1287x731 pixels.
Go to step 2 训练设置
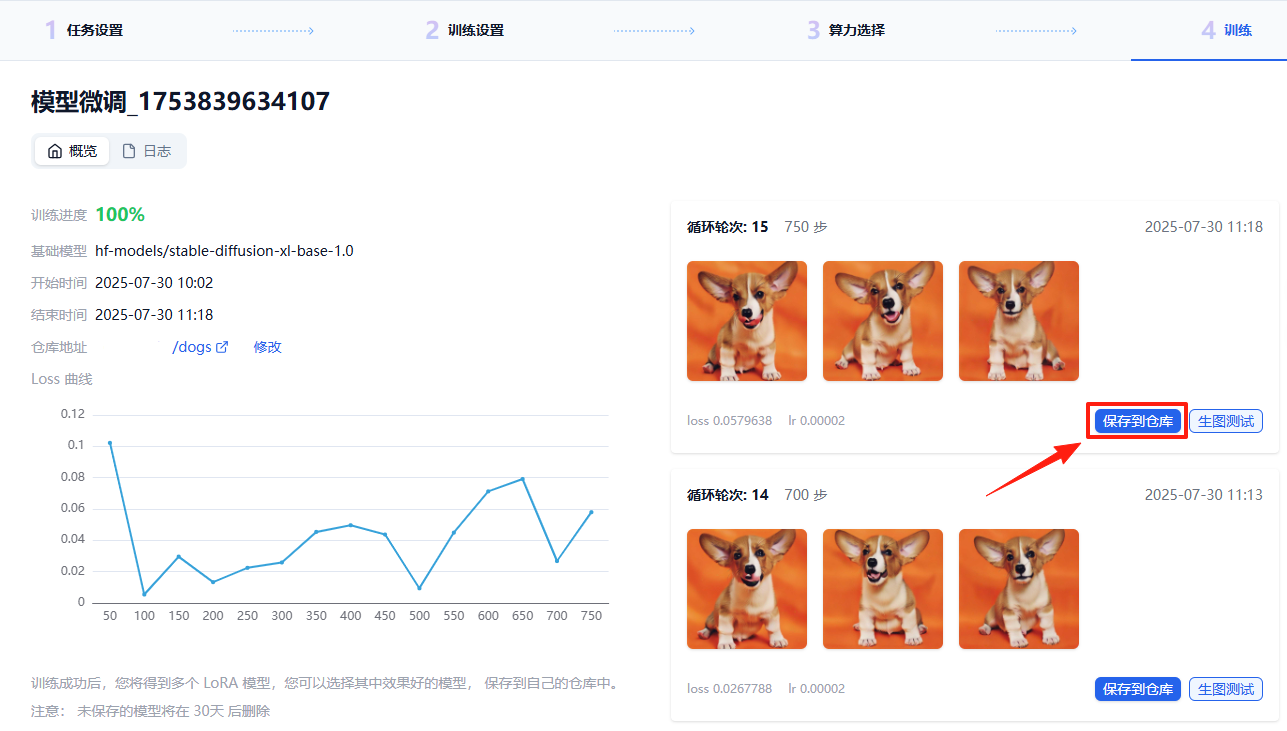[x=465, y=30]
